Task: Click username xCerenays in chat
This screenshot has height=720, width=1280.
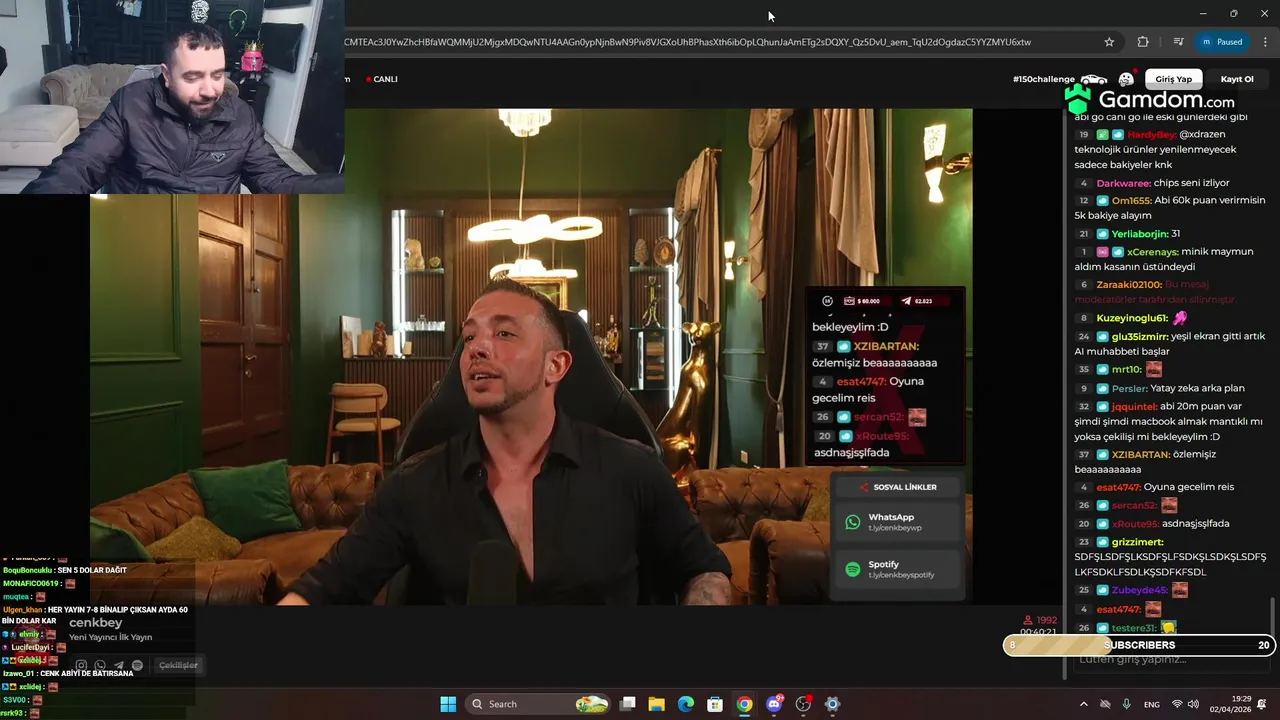Action: coord(1153,252)
